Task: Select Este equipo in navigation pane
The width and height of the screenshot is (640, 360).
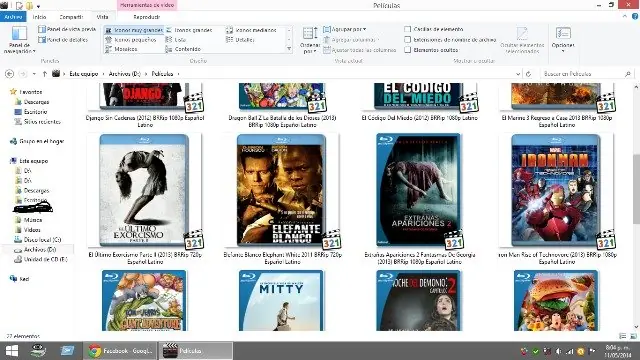Action: click(33, 161)
